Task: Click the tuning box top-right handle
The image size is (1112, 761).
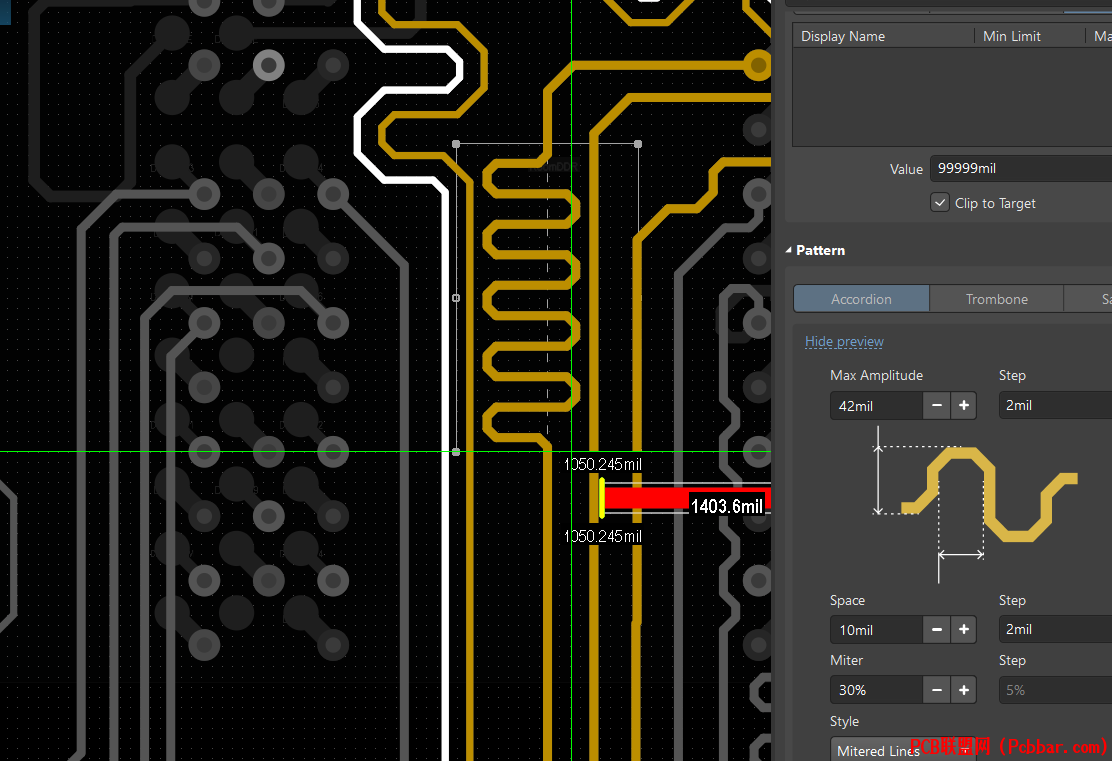Action: pos(638,144)
